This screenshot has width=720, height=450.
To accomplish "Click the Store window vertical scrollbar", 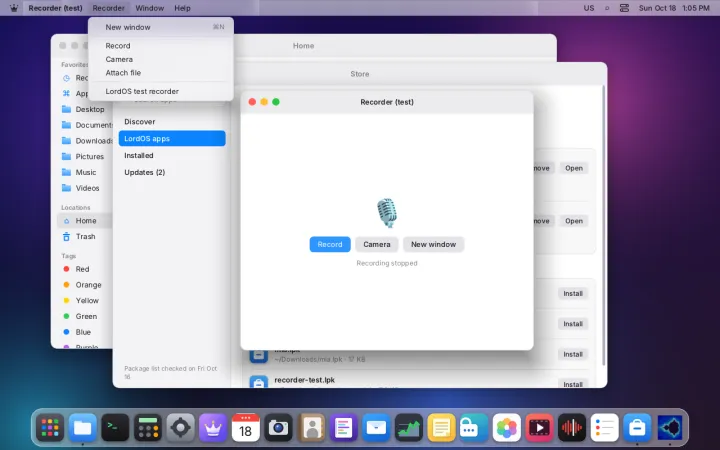I will pos(603,225).
